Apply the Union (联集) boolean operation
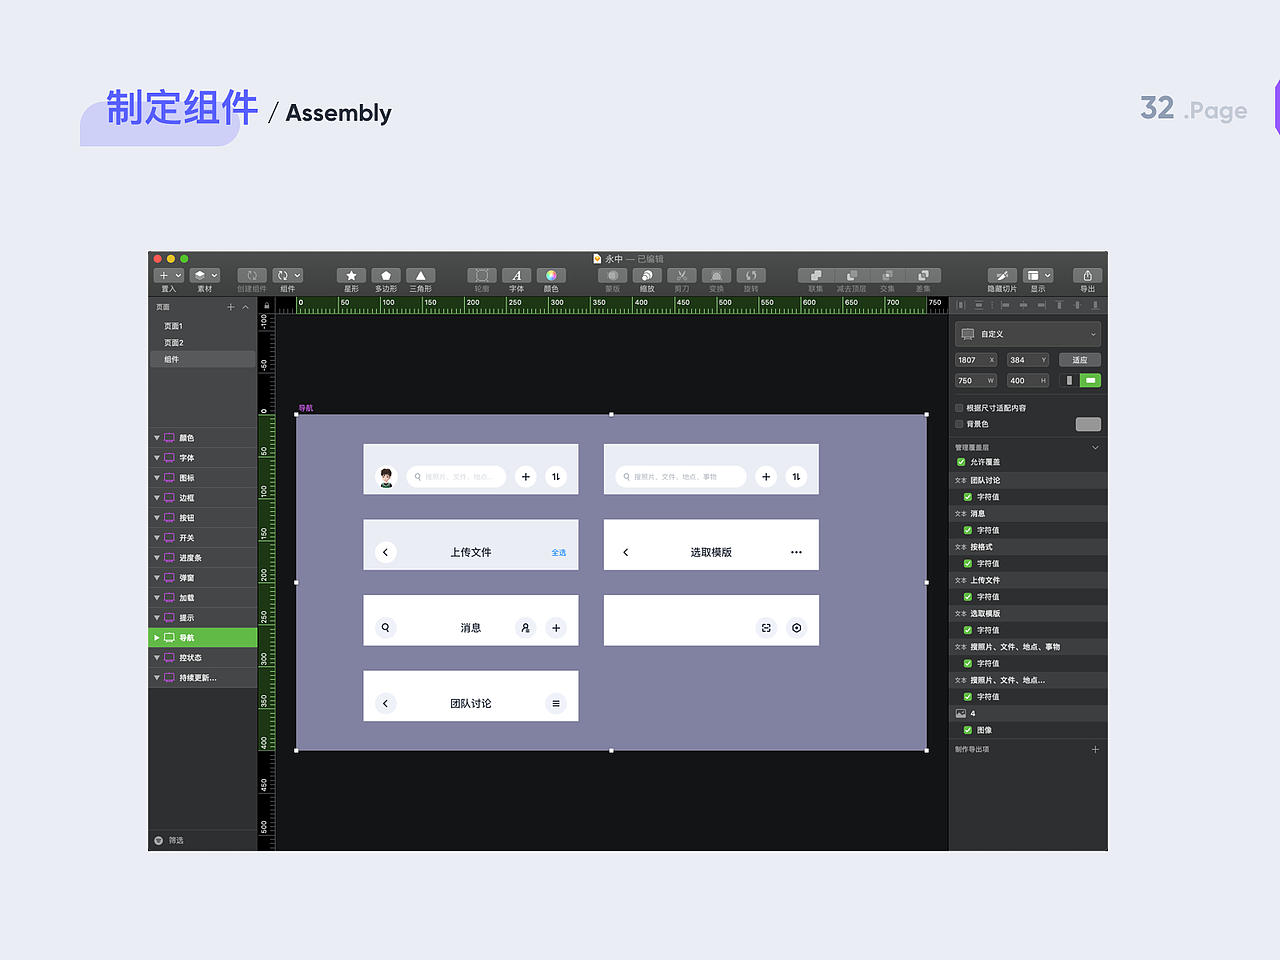Screen dimensions: 1280x960 pos(815,275)
